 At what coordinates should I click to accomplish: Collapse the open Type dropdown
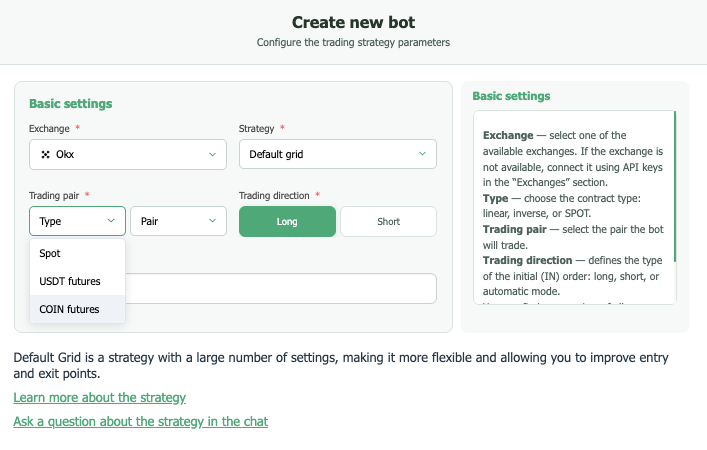click(77, 221)
